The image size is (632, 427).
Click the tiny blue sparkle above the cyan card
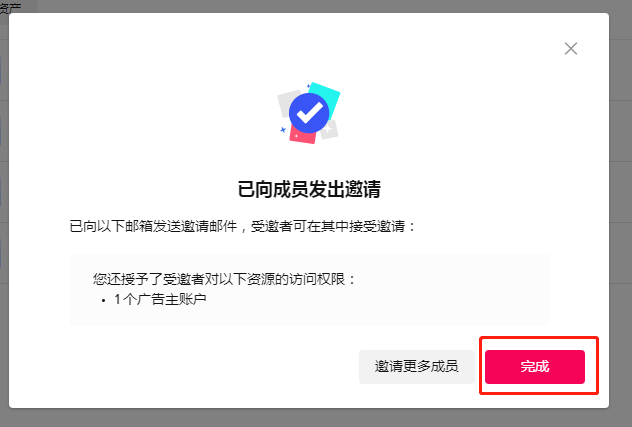309,86
